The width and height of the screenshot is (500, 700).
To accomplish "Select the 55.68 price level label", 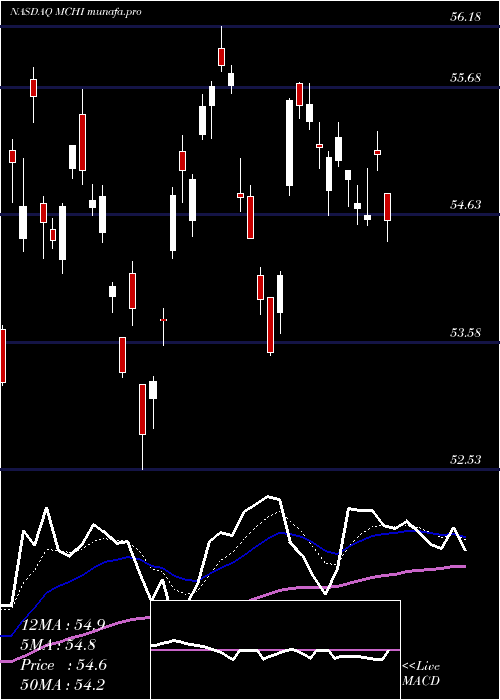I will [x=465, y=78].
